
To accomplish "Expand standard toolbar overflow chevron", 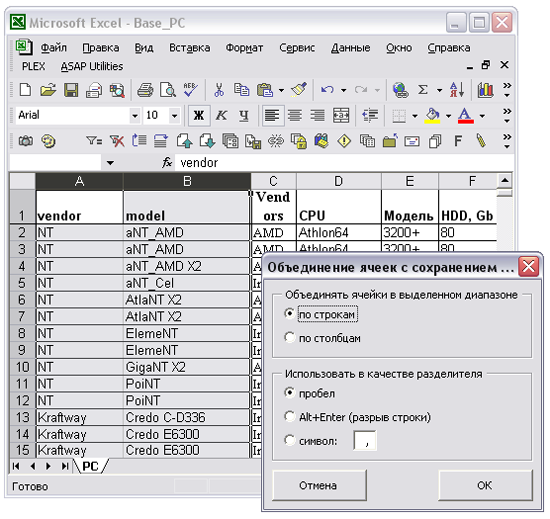I will tap(507, 90).
